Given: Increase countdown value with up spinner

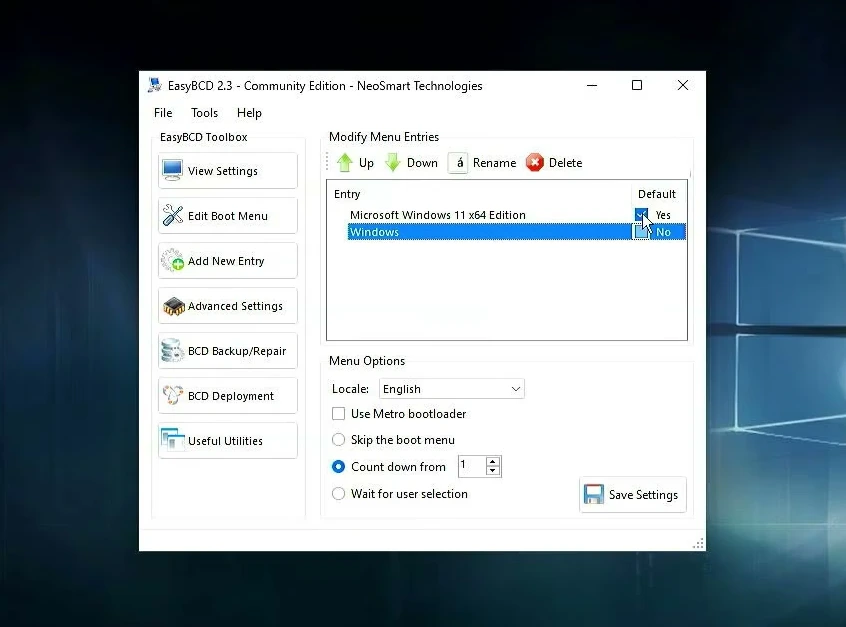Looking at the screenshot, I should [492, 461].
